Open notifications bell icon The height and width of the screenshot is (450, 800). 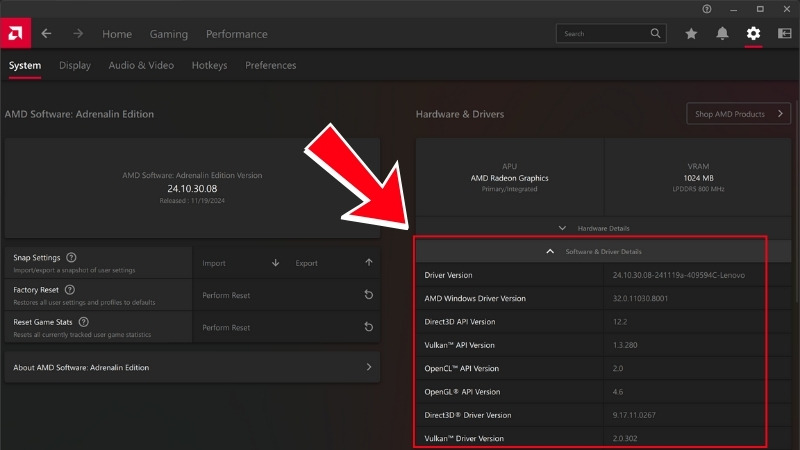722,33
